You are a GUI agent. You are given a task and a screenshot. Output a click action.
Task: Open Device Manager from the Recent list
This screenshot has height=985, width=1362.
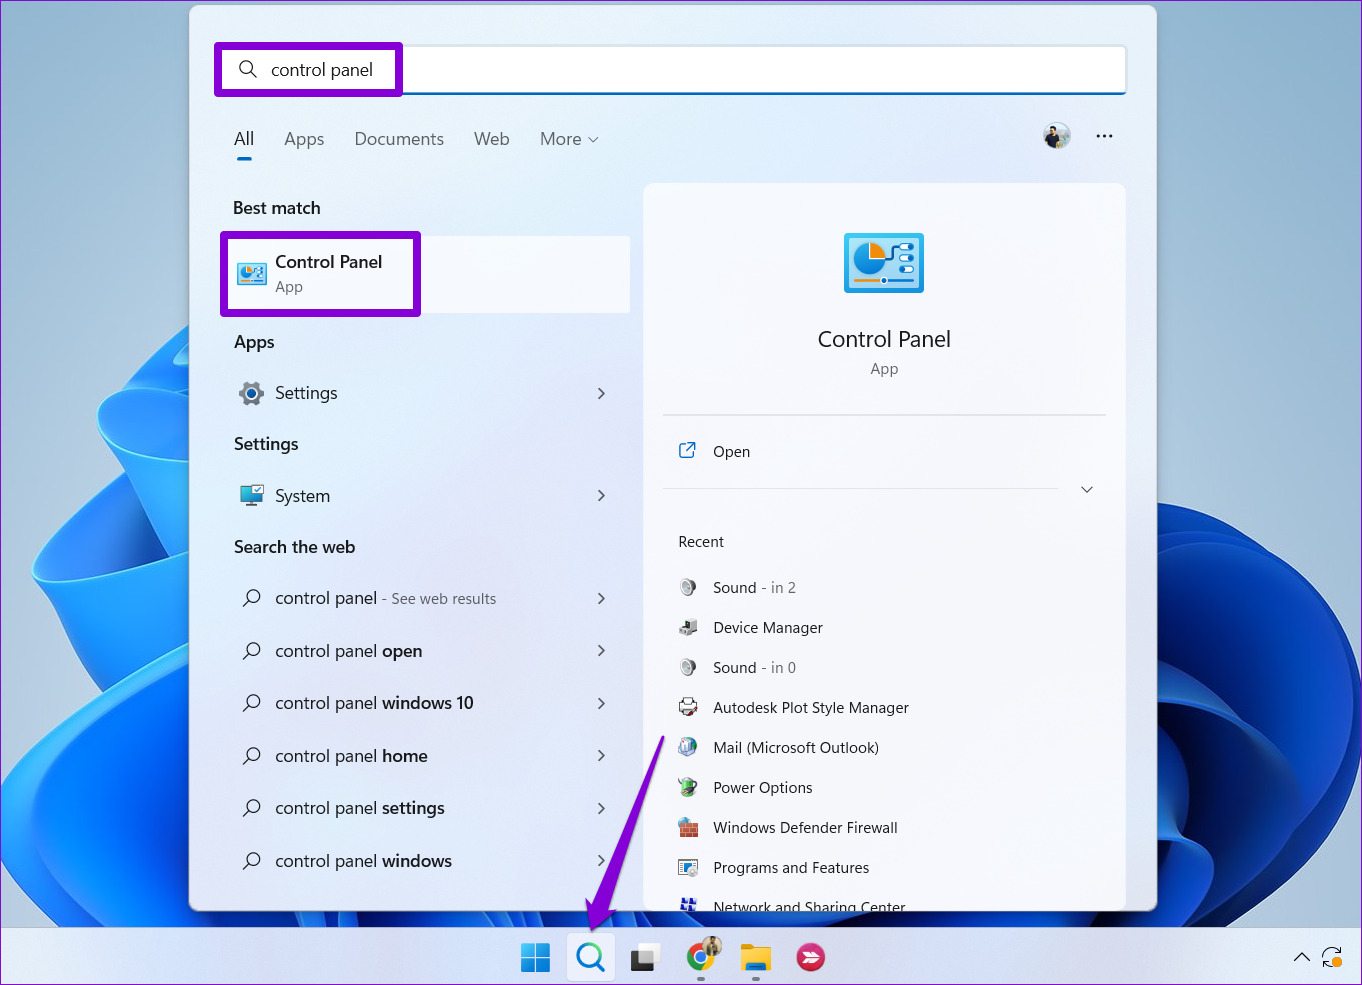tap(768, 627)
